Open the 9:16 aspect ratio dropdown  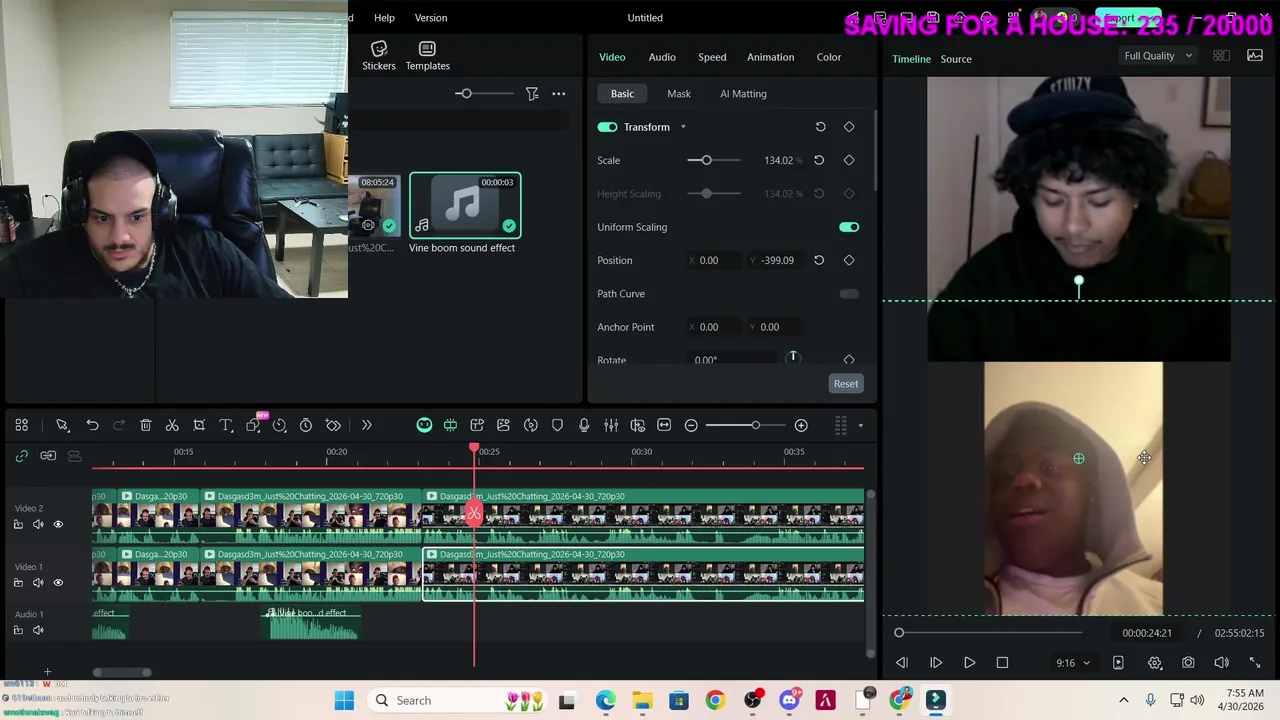(1073, 663)
